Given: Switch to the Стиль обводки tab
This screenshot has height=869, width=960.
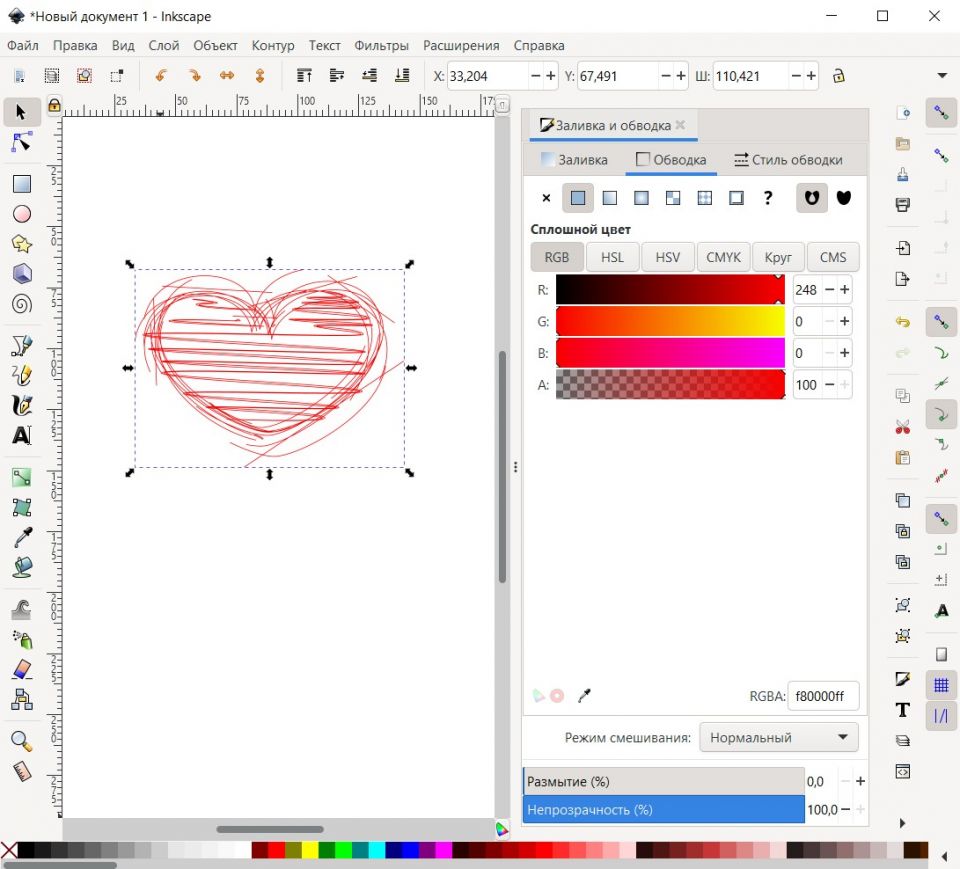Looking at the screenshot, I should 787,159.
